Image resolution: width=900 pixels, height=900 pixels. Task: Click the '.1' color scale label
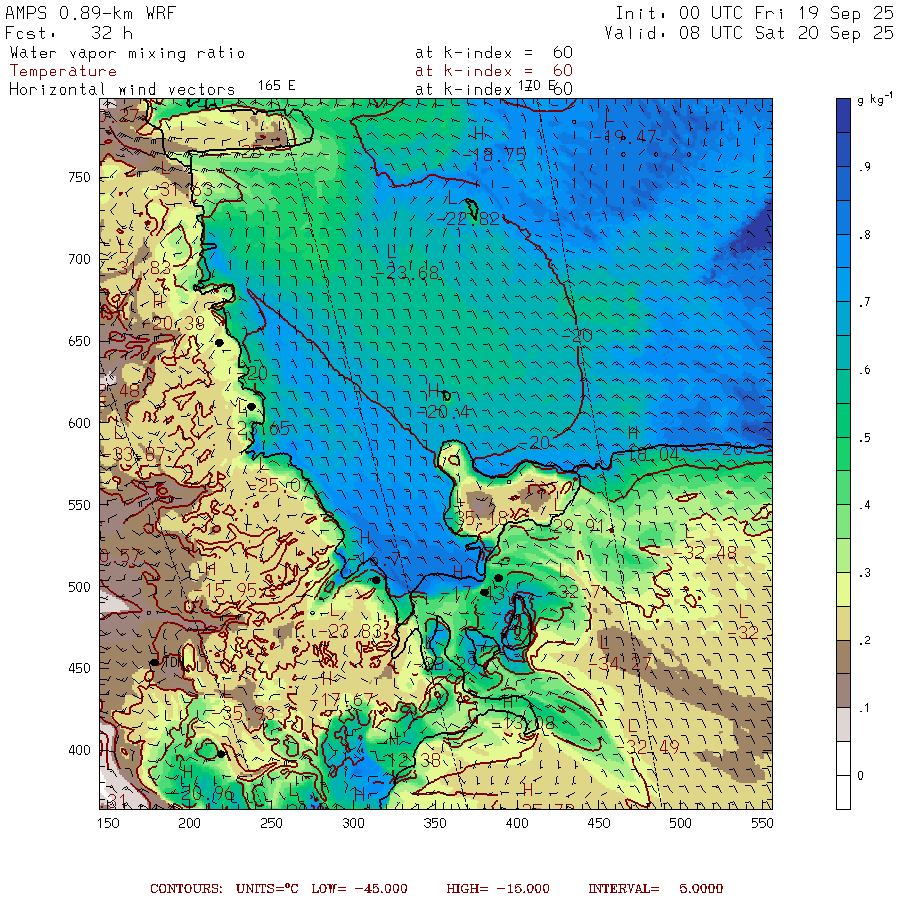864,708
